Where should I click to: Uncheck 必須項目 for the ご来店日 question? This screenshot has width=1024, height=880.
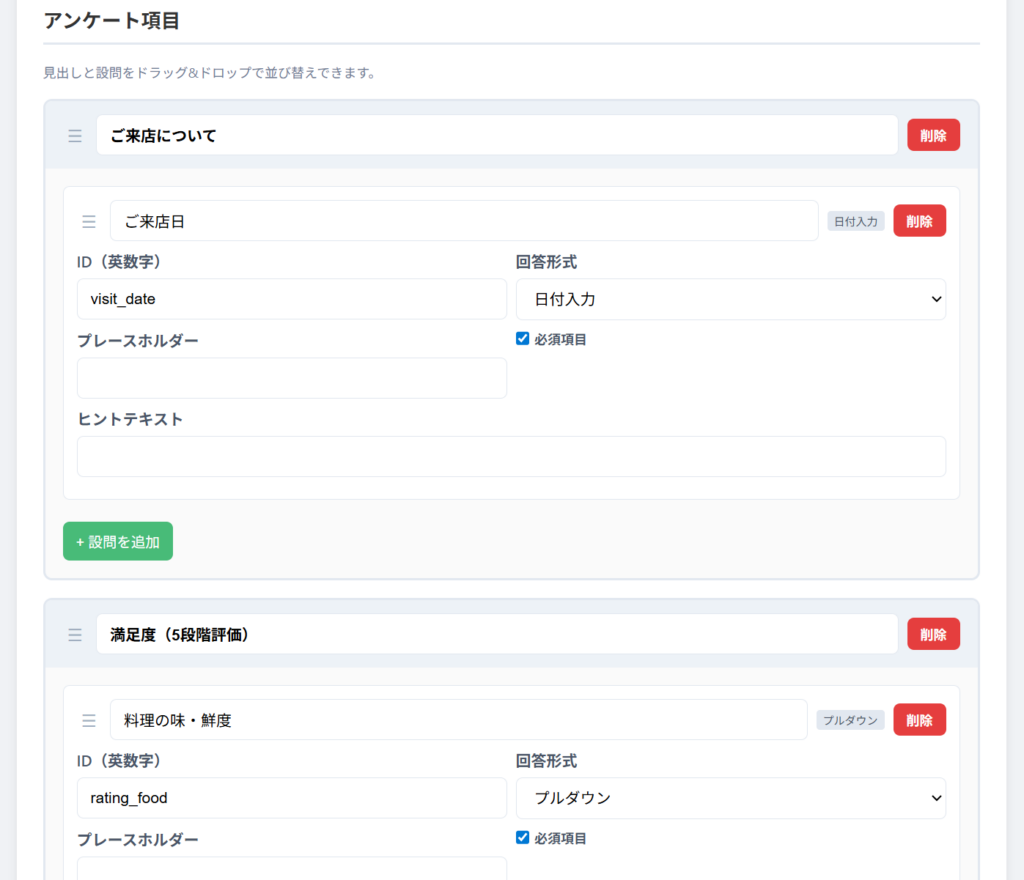[522, 339]
